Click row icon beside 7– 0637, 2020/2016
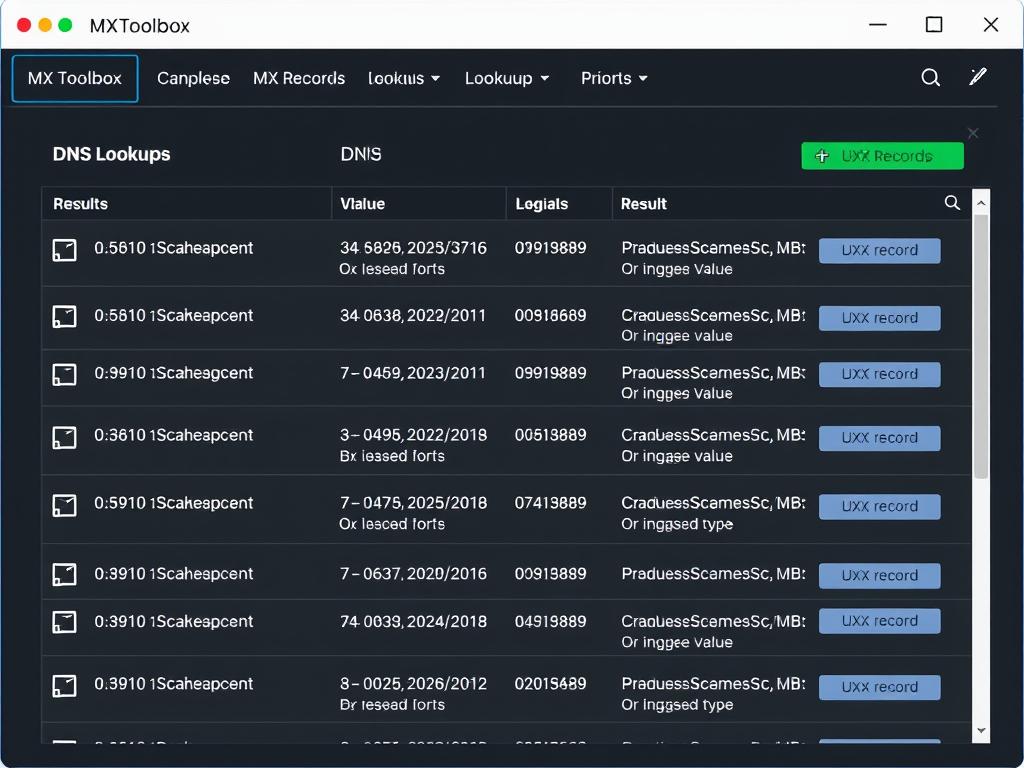 [65, 575]
